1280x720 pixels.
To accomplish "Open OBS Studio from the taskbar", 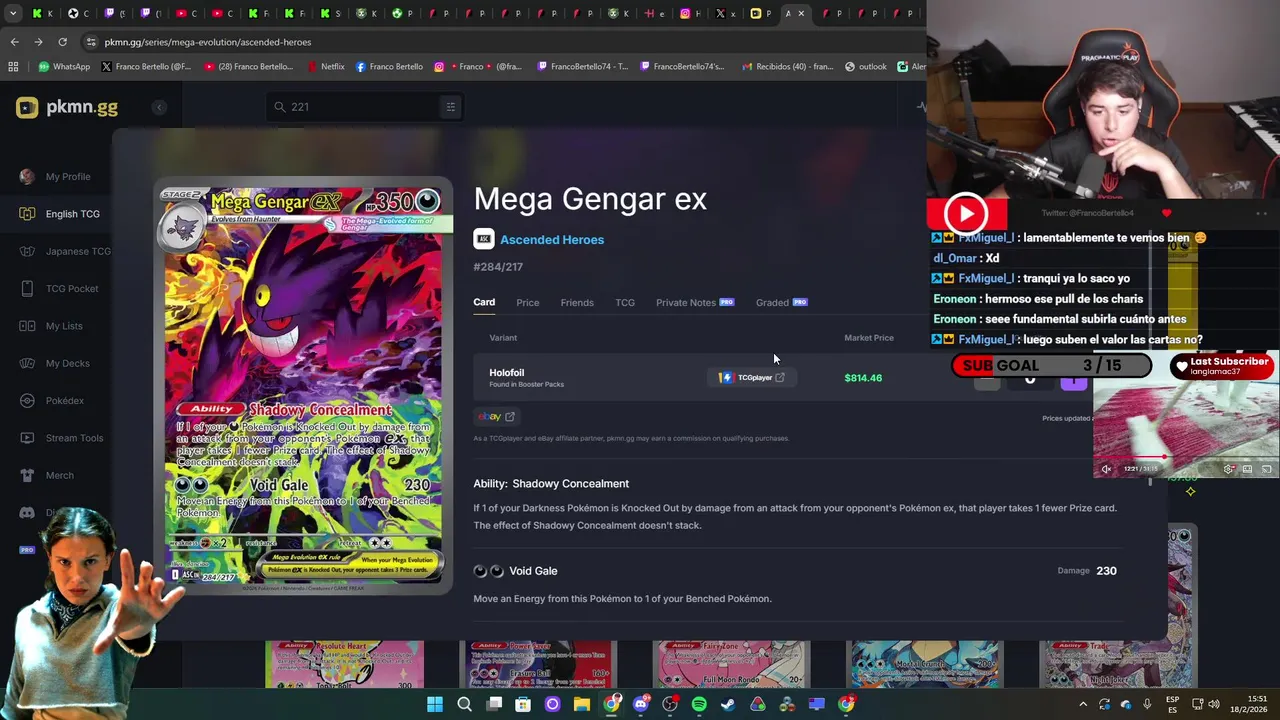I will tap(670, 704).
